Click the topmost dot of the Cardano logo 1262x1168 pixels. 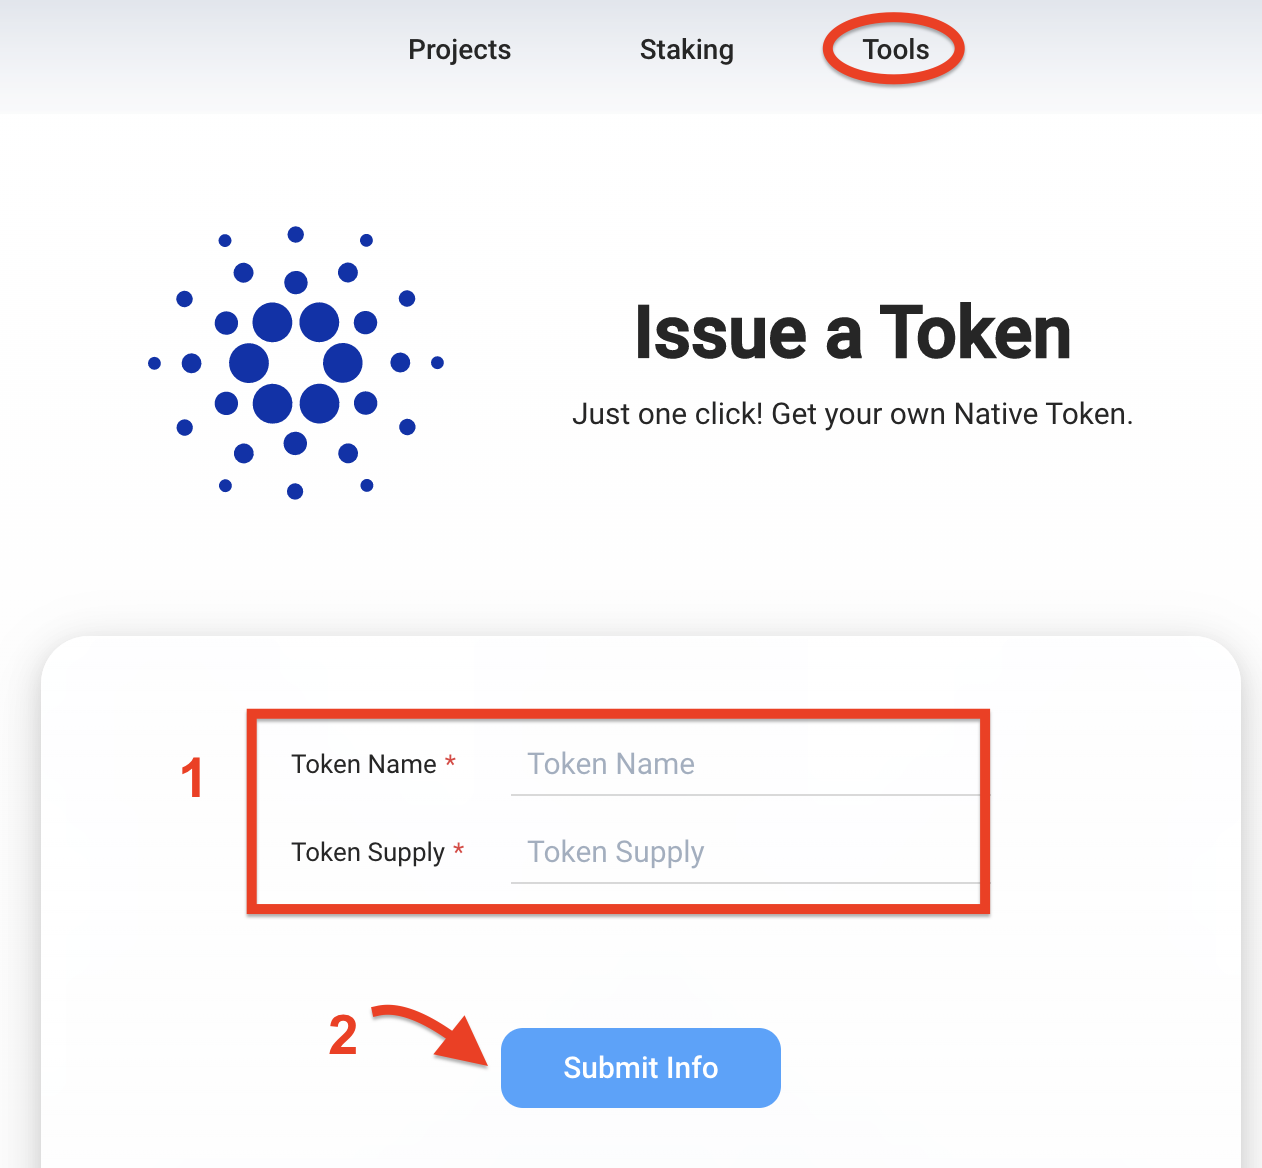[296, 235]
